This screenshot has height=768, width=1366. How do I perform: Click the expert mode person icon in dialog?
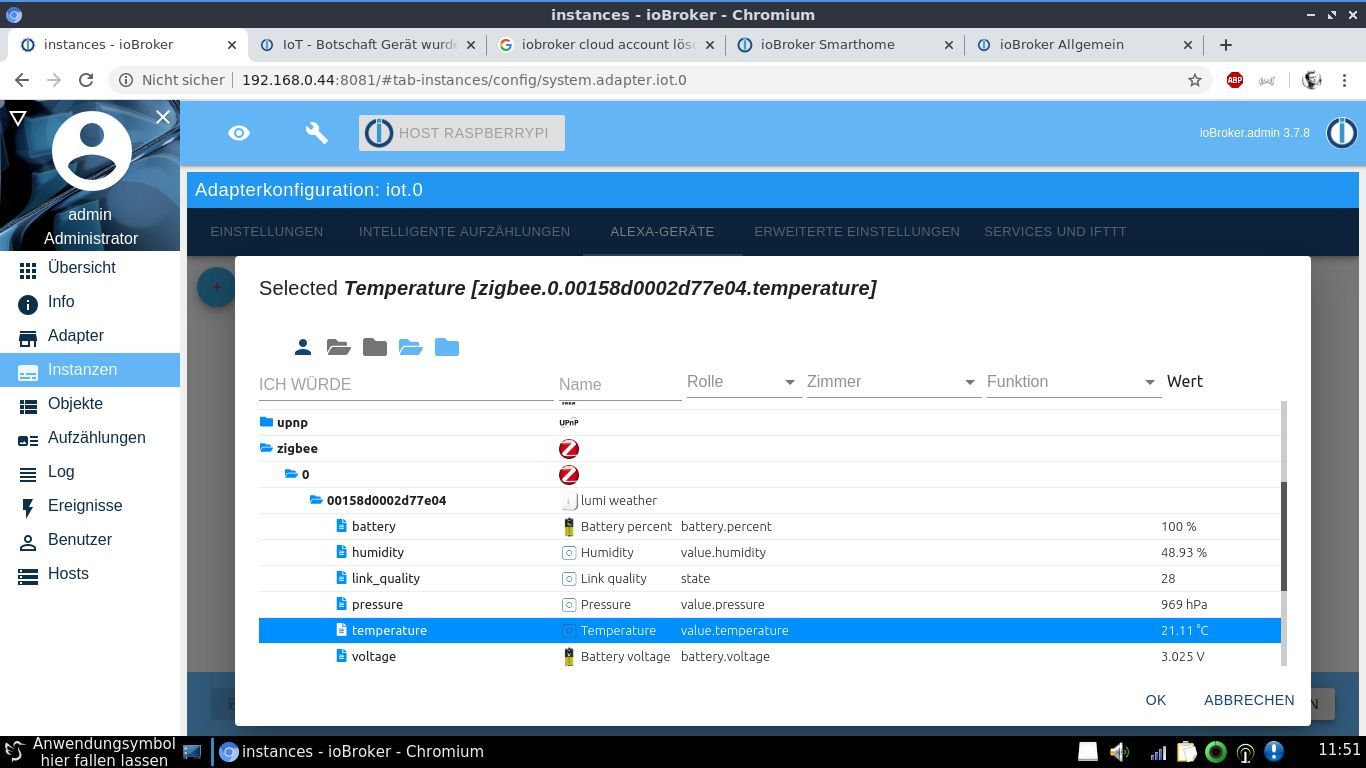(303, 347)
